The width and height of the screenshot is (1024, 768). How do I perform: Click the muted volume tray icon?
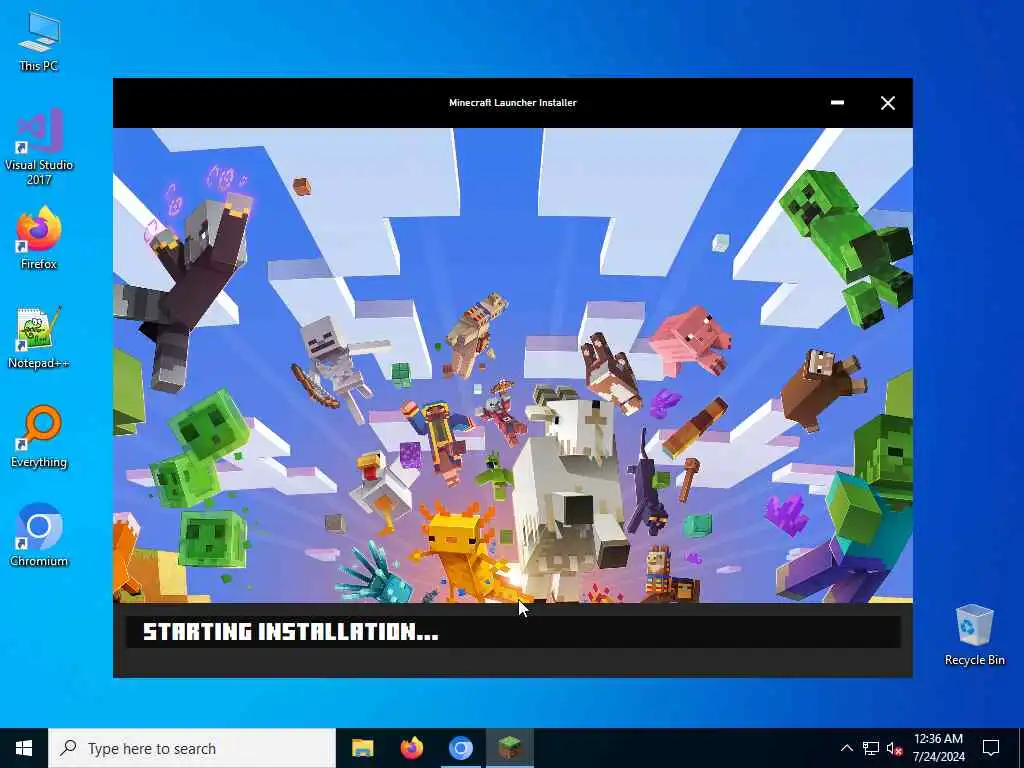(894, 748)
